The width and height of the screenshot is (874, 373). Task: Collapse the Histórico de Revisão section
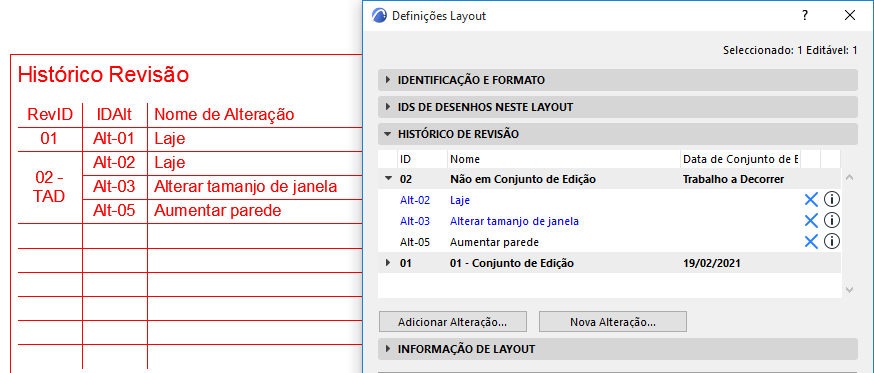(x=618, y=134)
